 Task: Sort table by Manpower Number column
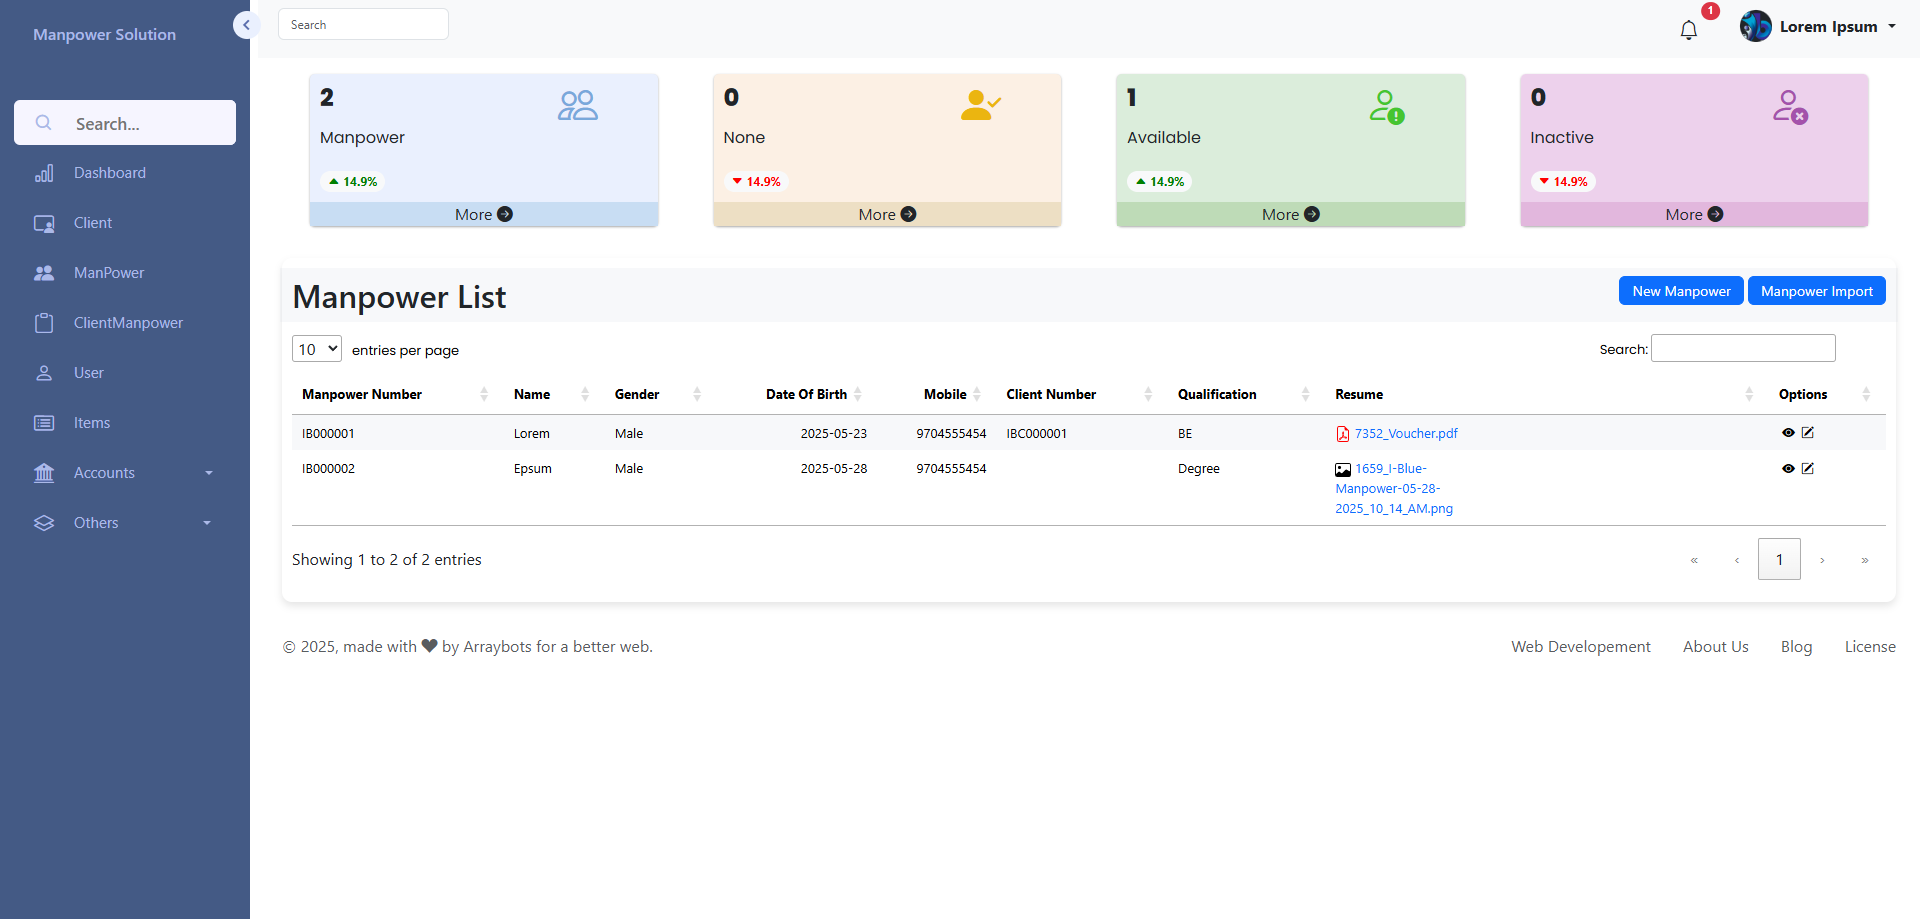point(362,395)
